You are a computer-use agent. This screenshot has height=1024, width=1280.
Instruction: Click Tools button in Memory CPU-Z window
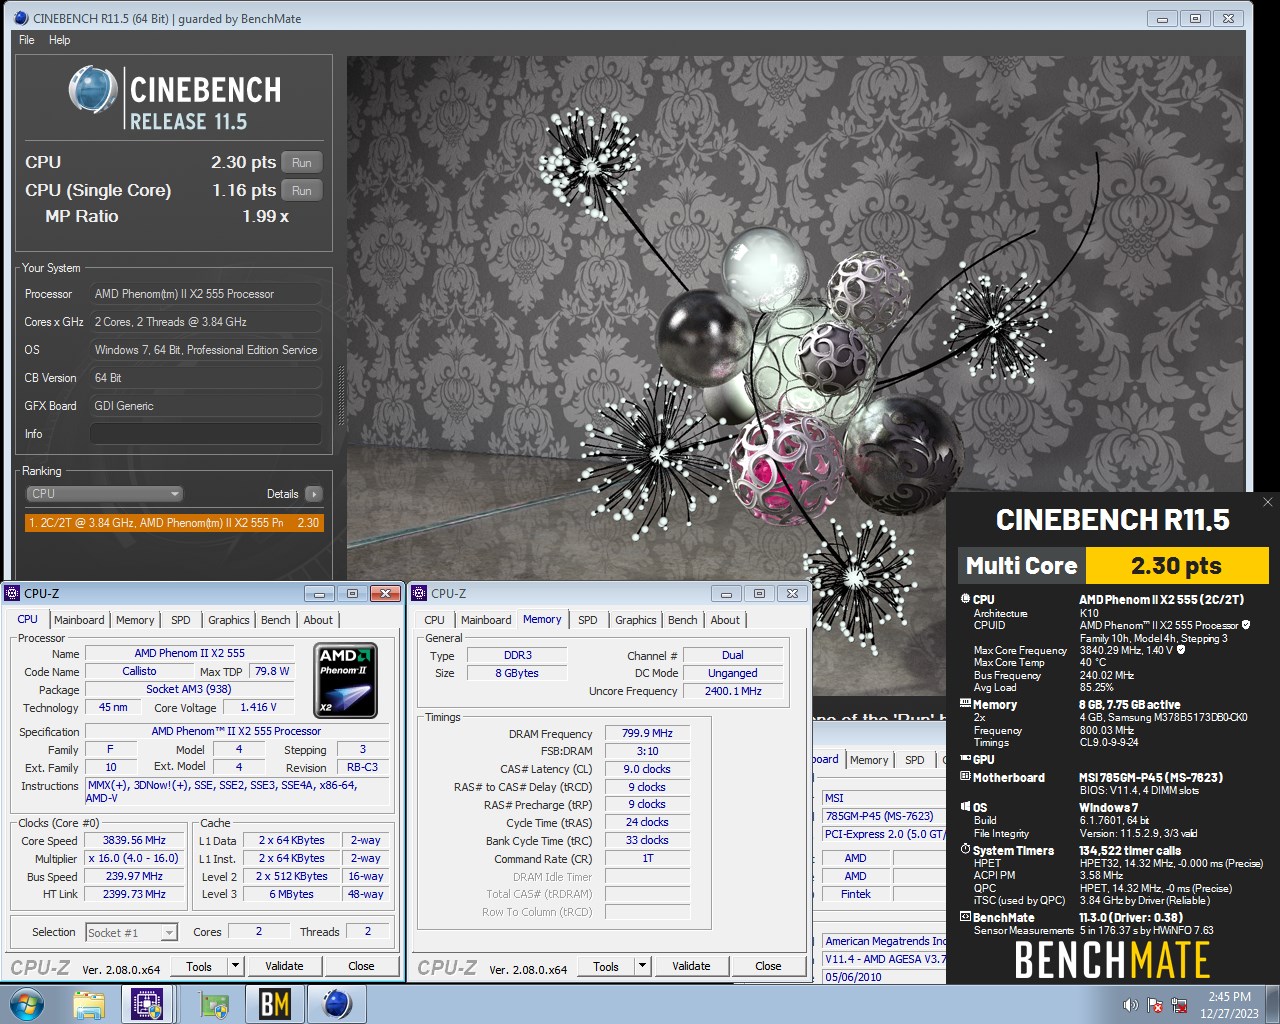(606, 967)
